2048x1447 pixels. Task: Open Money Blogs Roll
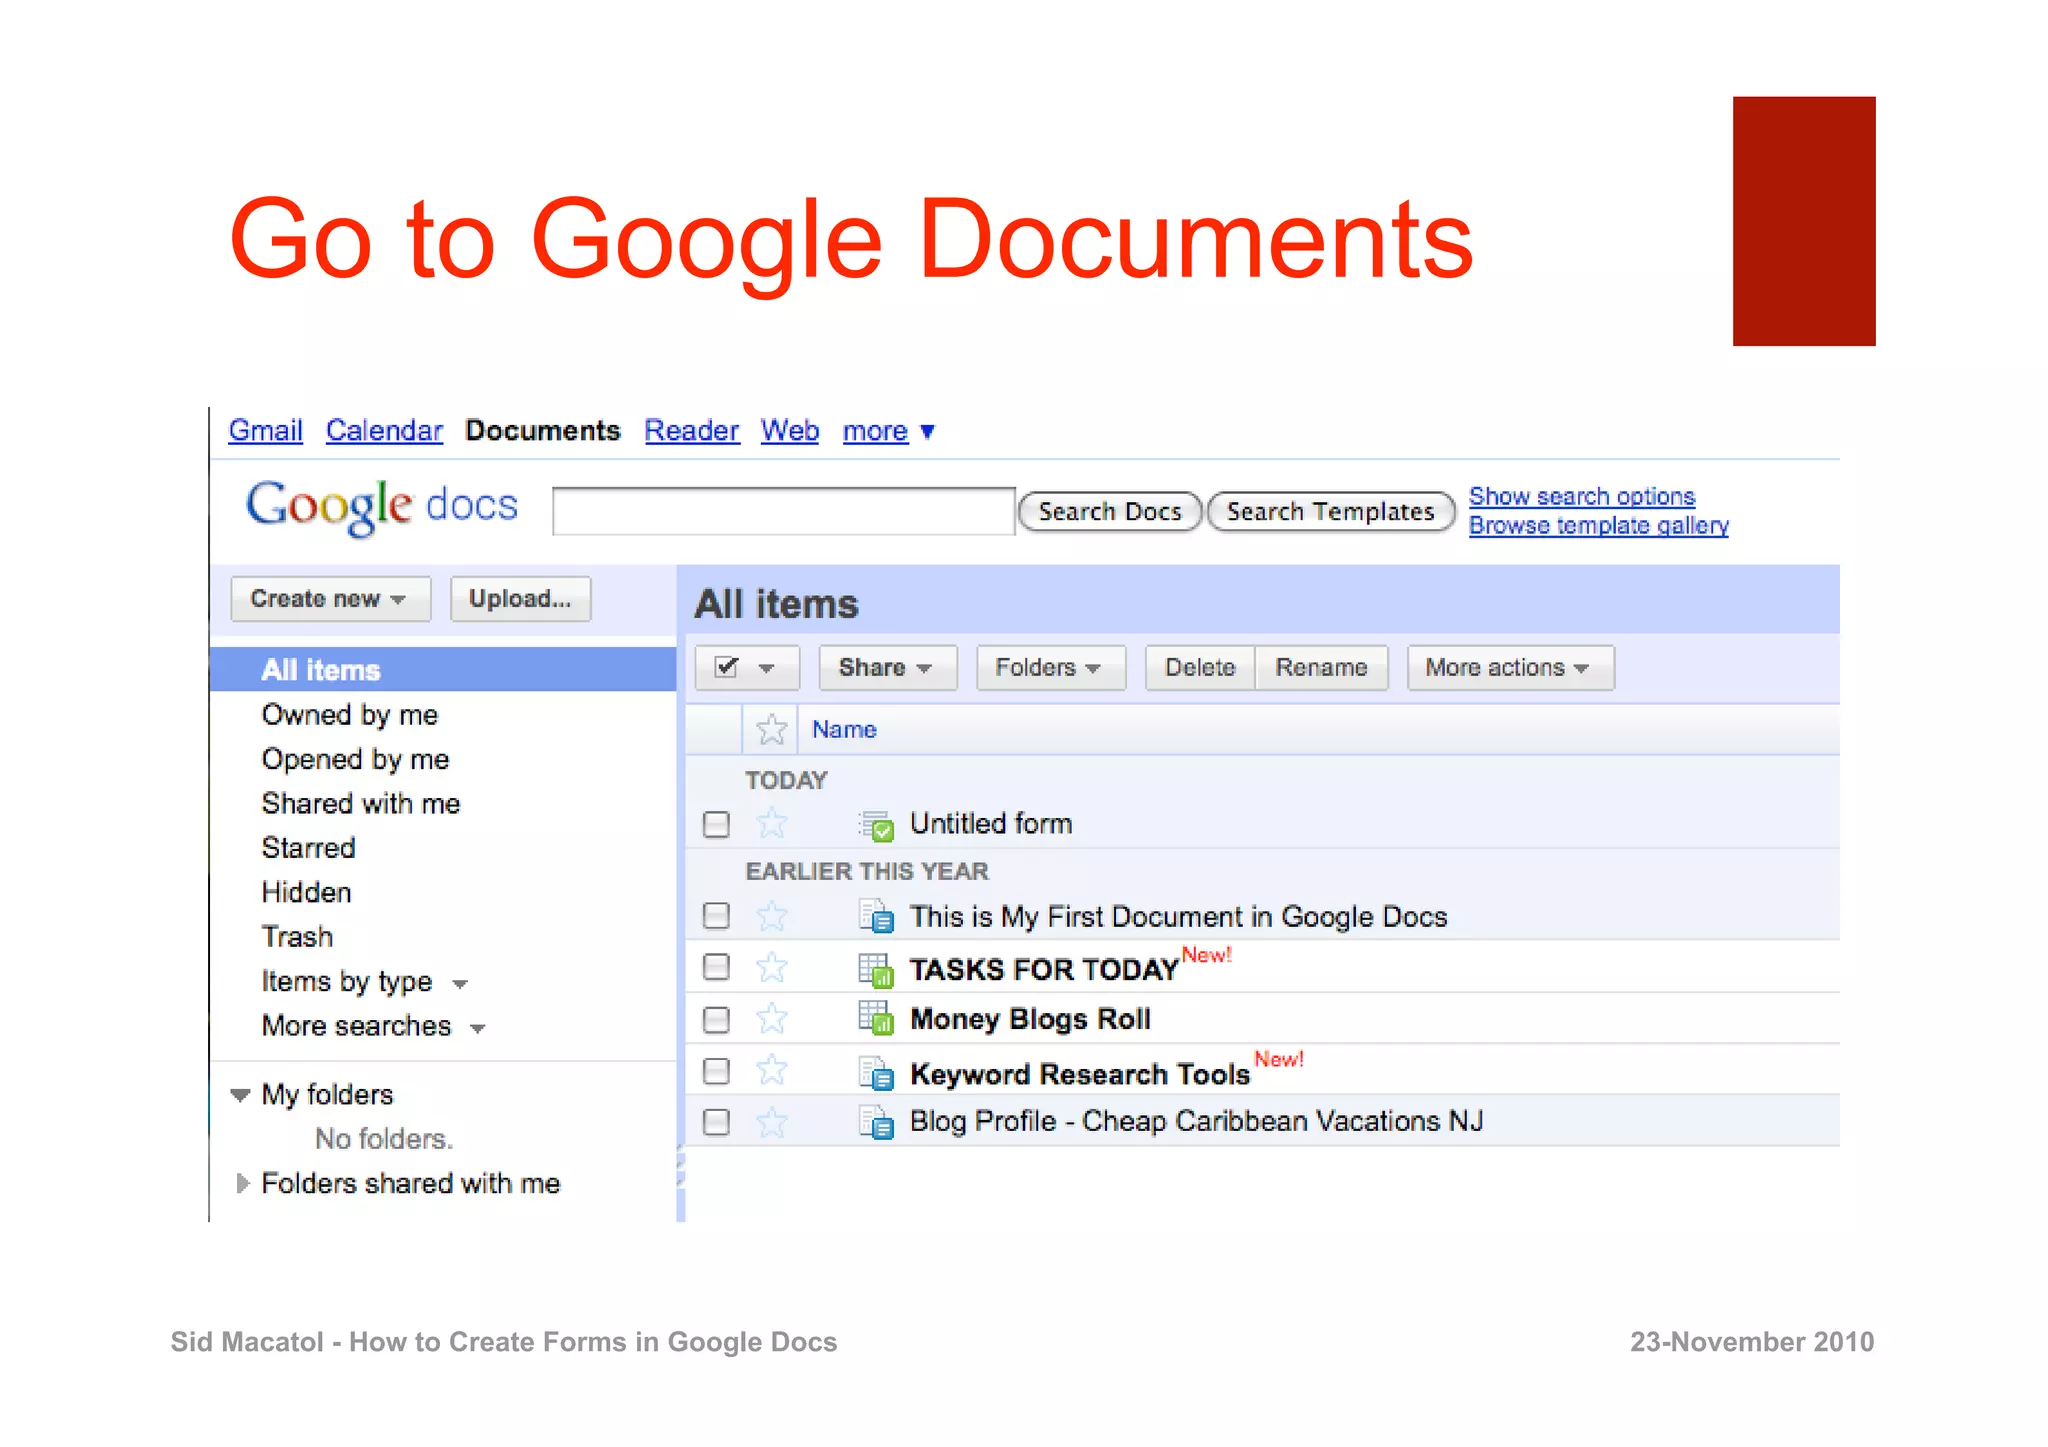tap(1030, 1019)
